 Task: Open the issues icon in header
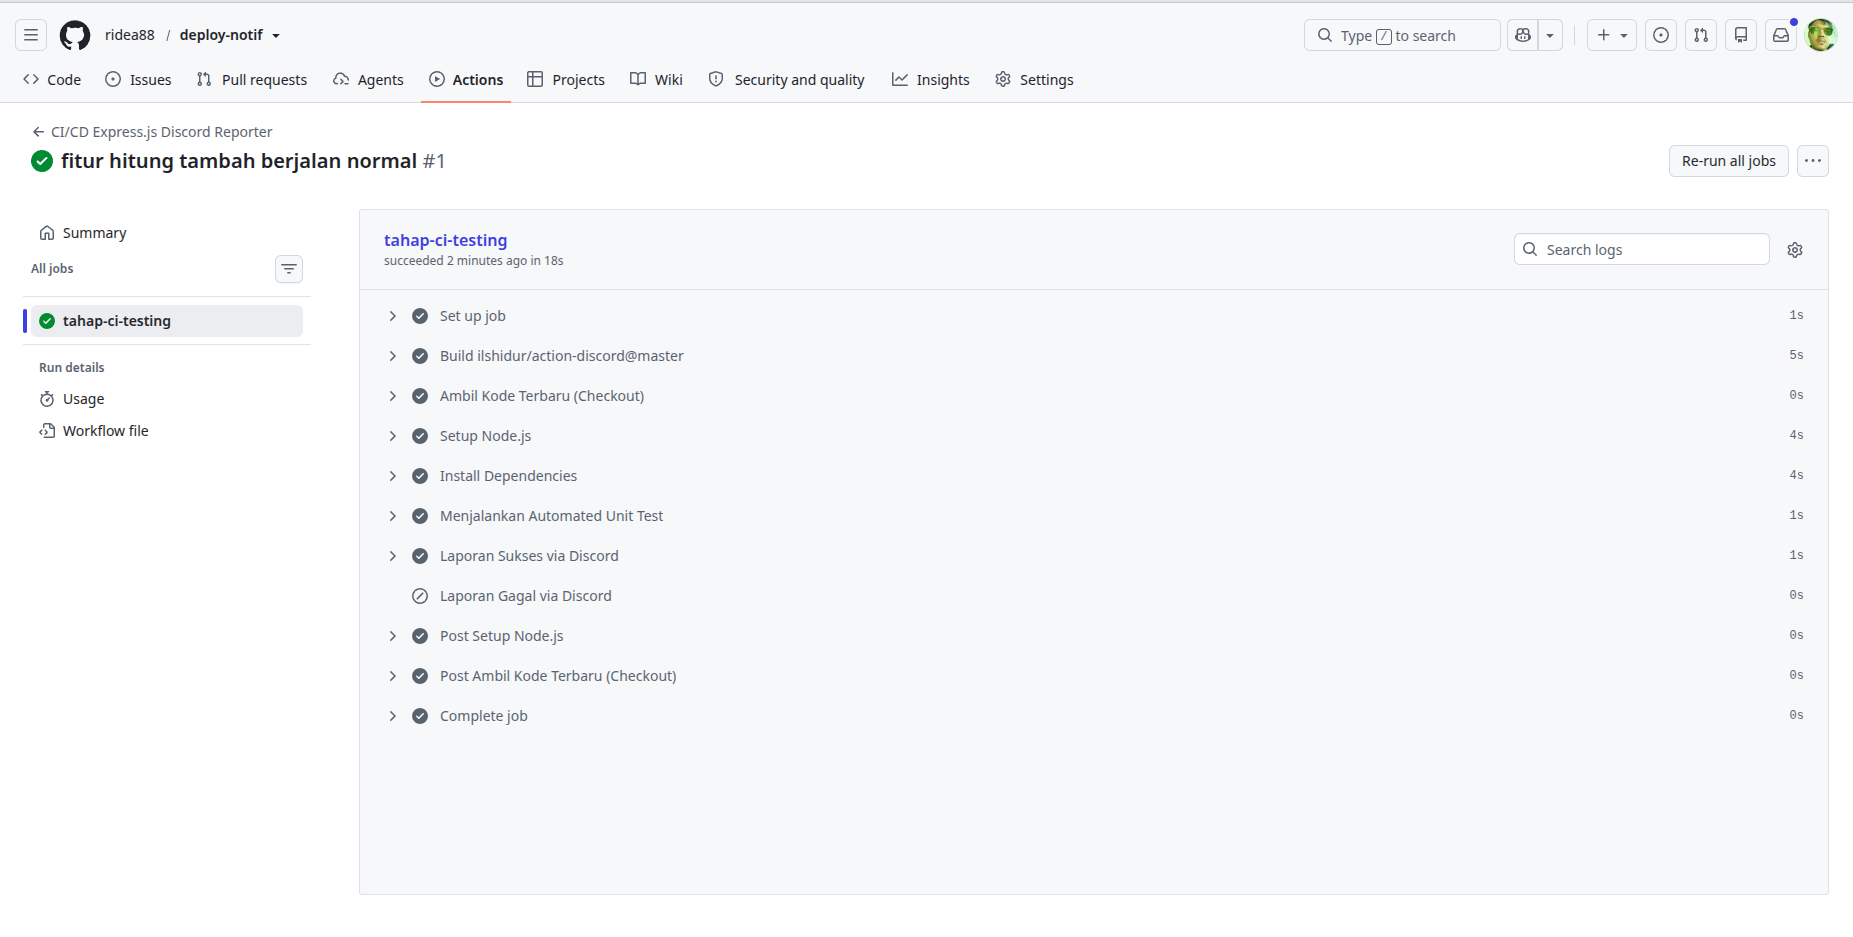tap(1661, 35)
